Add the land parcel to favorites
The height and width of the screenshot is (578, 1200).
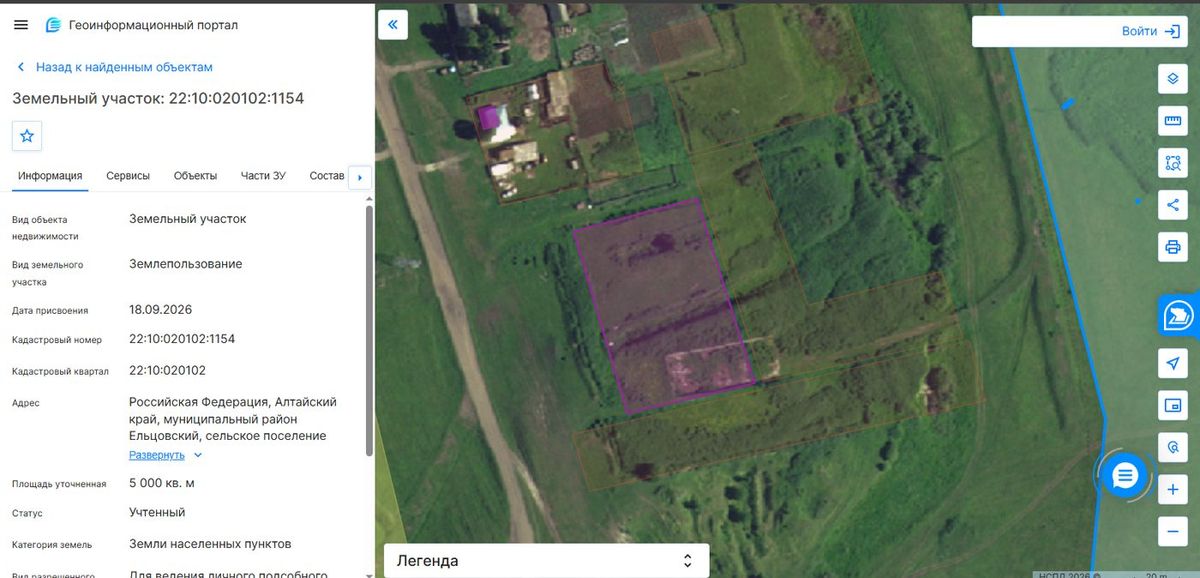point(27,135)
